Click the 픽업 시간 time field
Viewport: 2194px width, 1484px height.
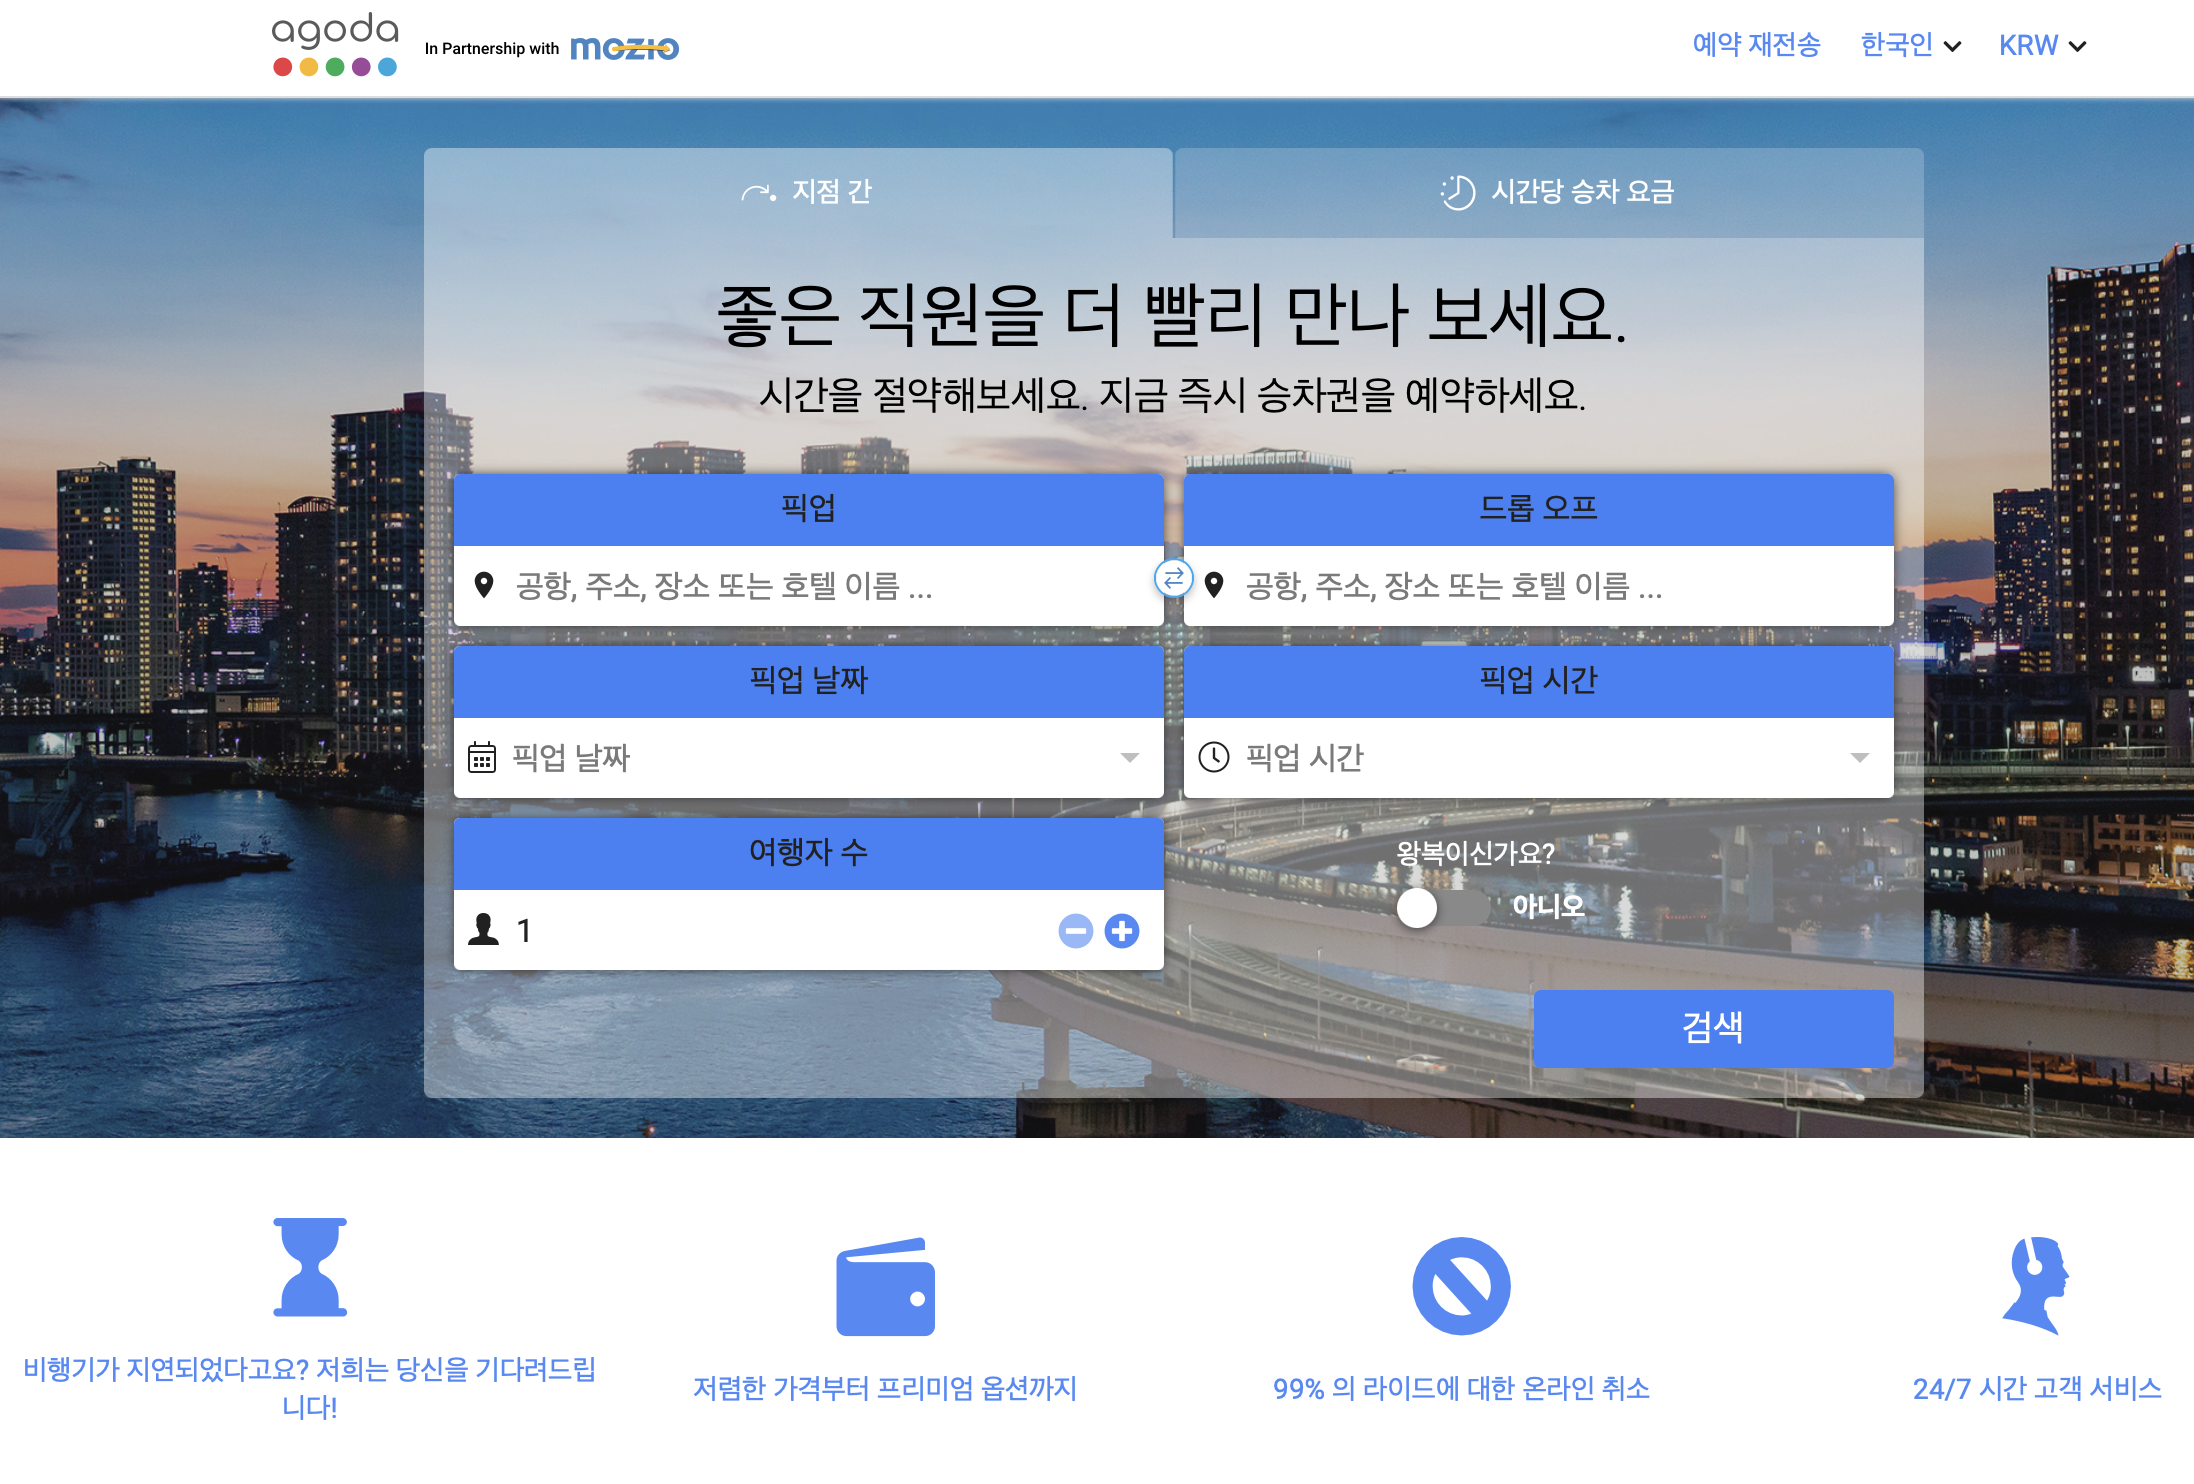pyautogui.click(x=1539, y=758)
